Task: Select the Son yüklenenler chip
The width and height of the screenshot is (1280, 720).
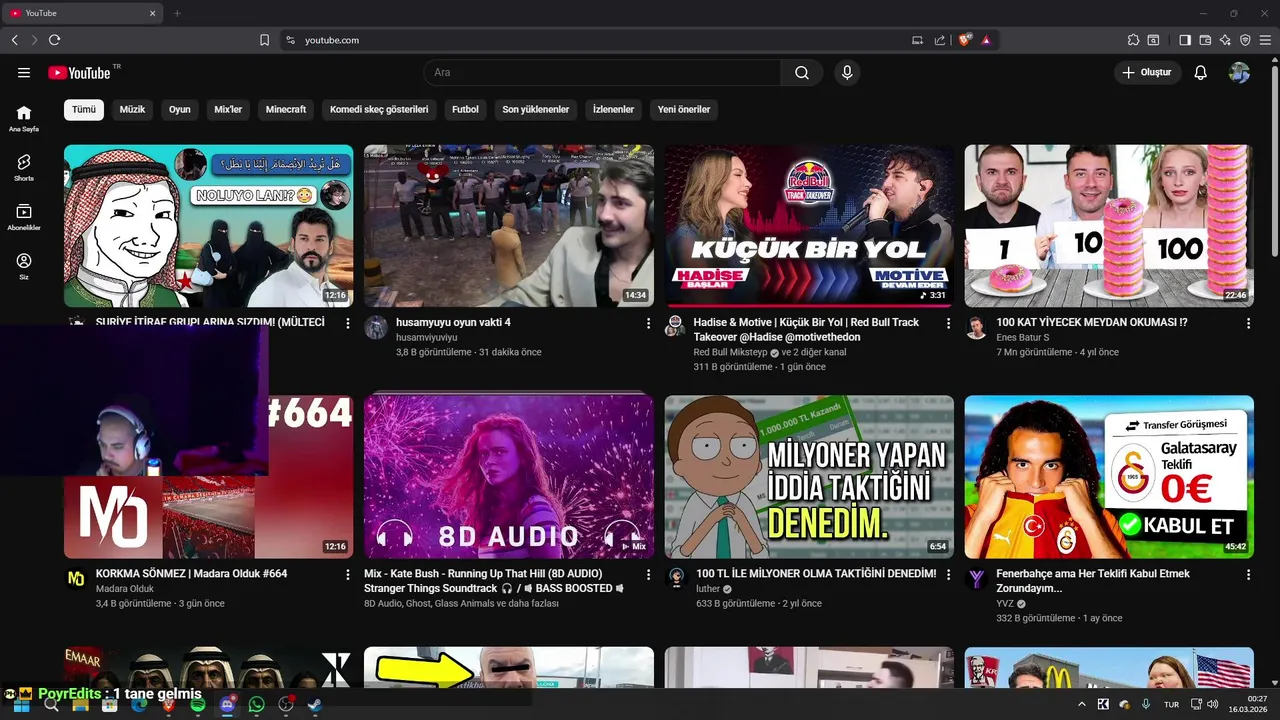Action: click(x=536, y=109)
